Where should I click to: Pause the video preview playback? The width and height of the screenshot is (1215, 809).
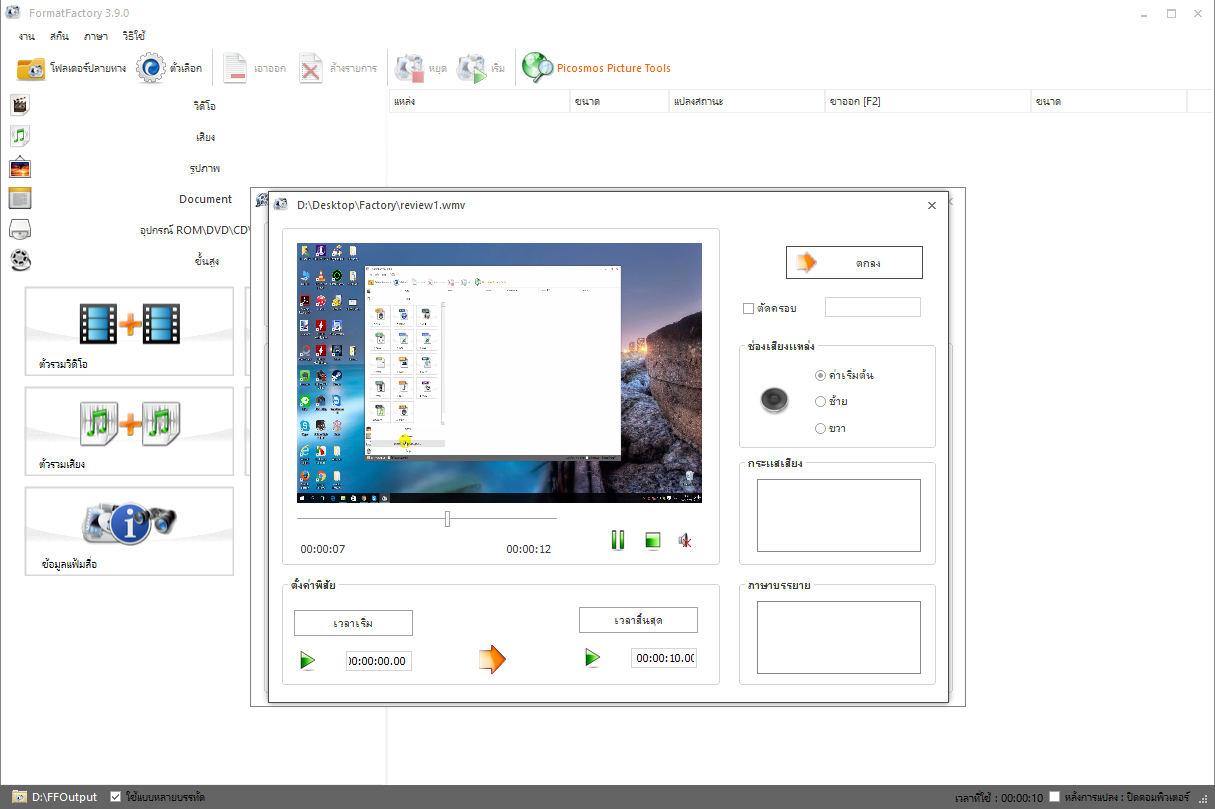618,540
